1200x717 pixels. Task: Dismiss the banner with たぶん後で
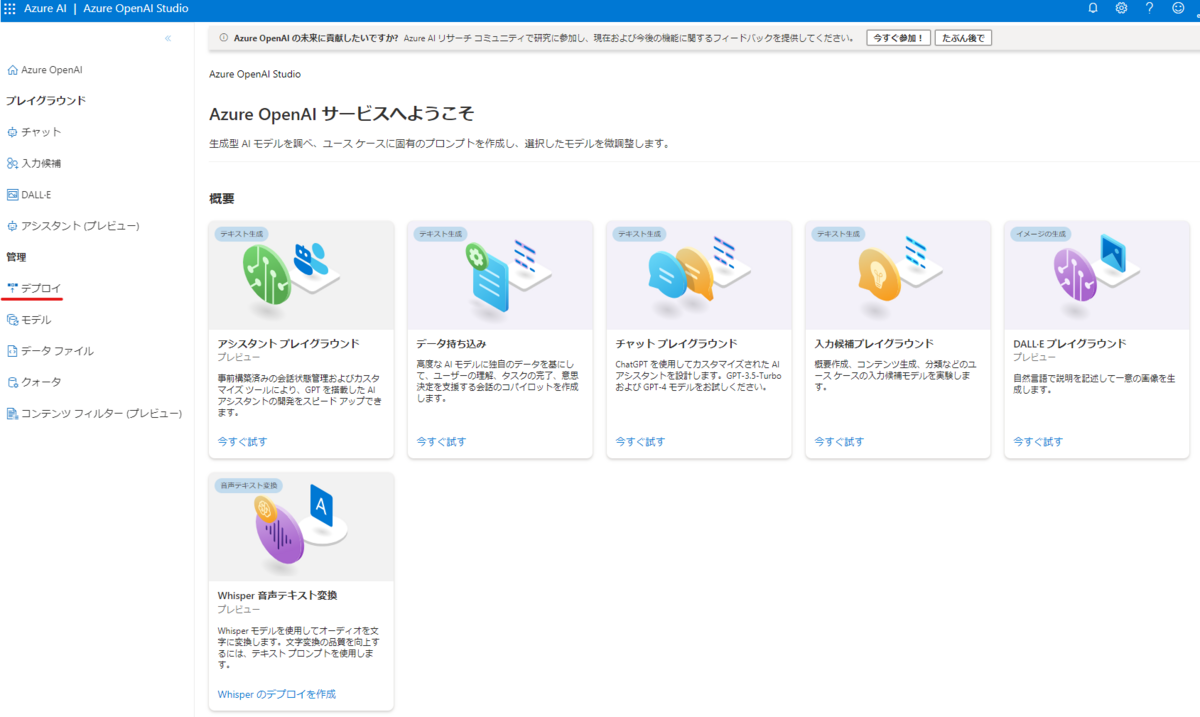pyautogui.click(x=964, y=37)
